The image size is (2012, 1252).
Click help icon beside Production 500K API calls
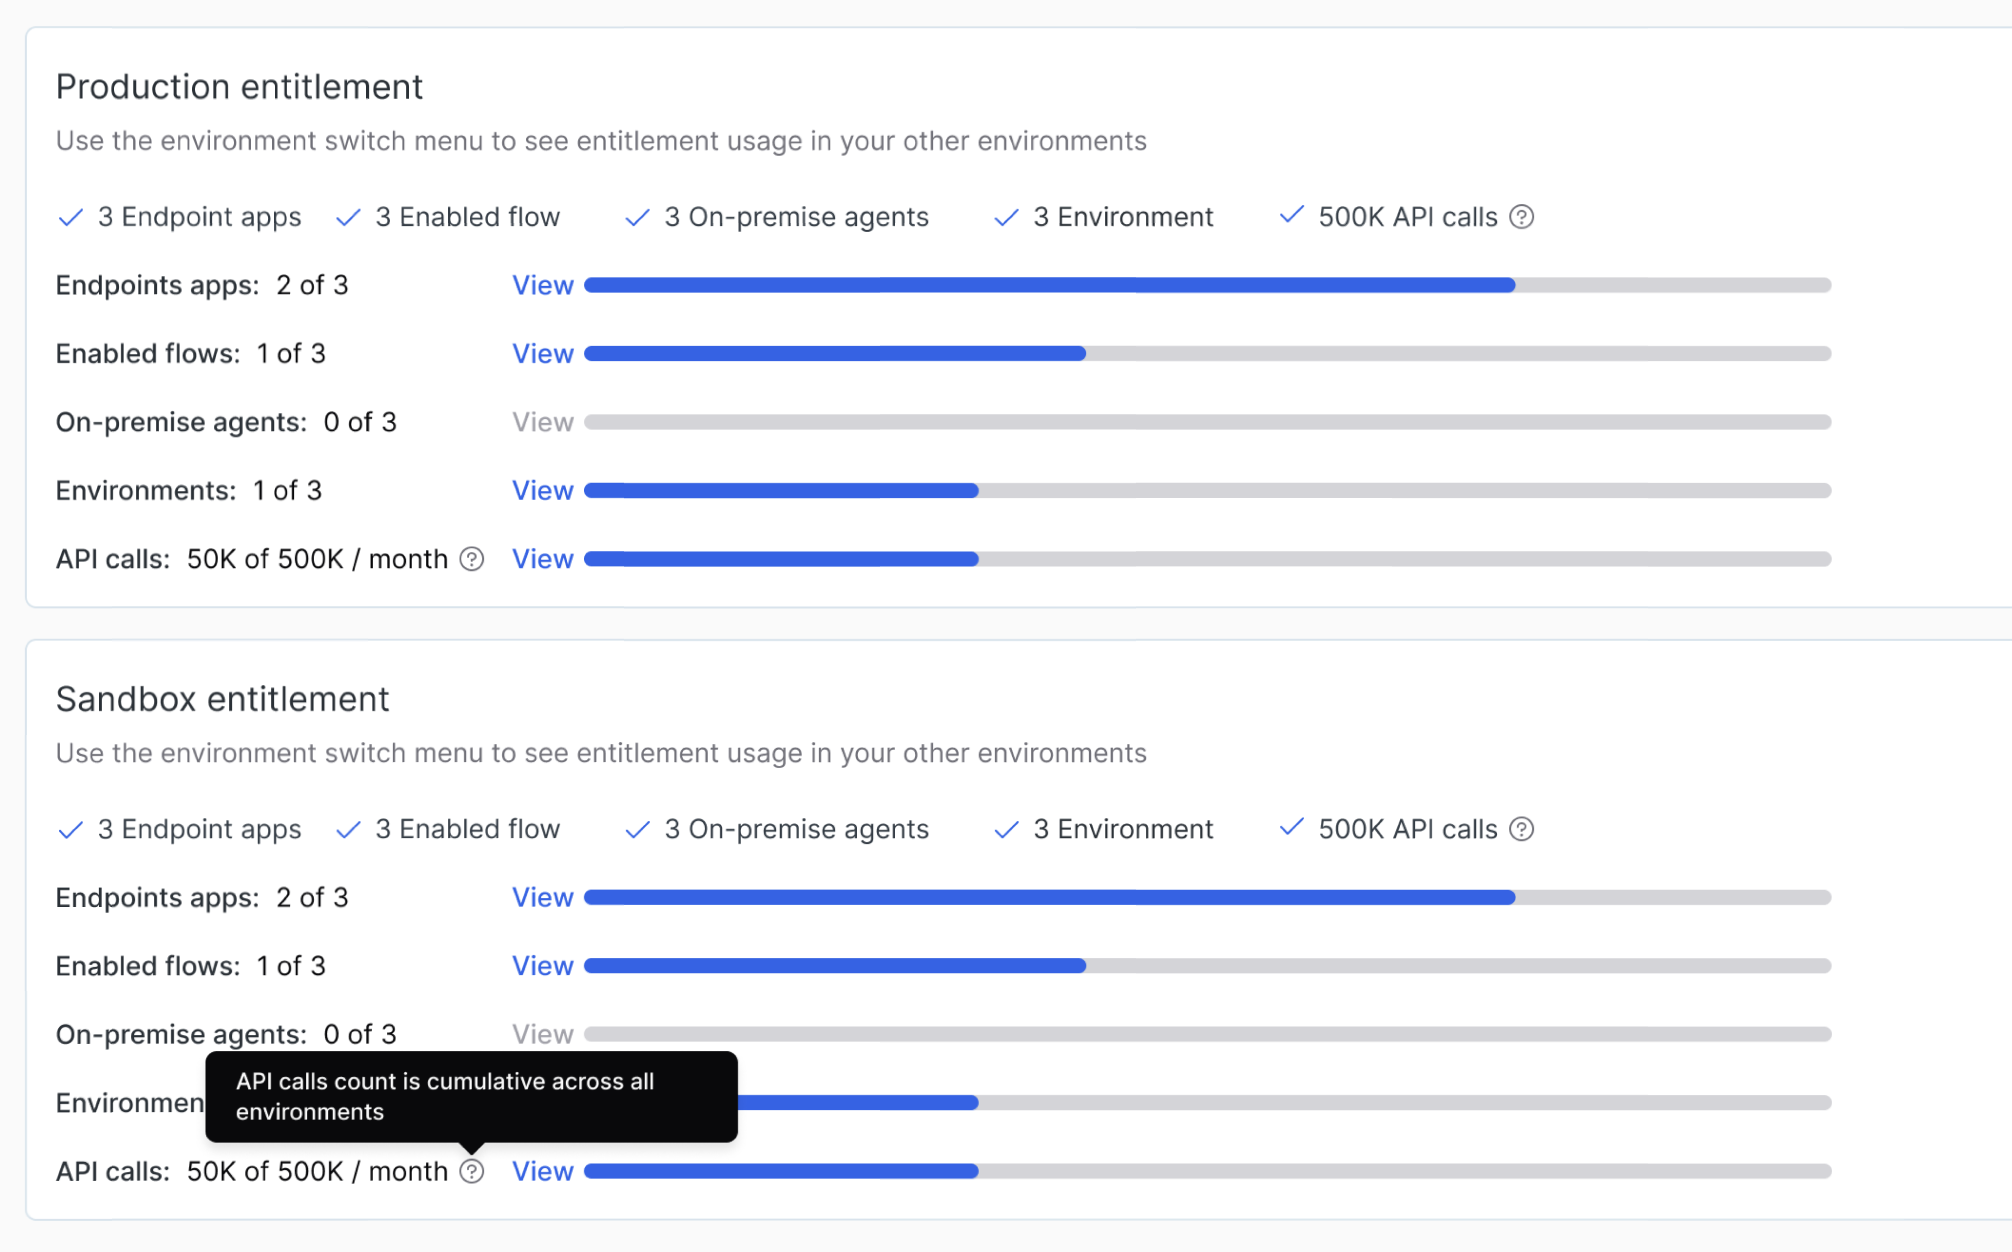pyautogui.click(x=1521, y=217)
